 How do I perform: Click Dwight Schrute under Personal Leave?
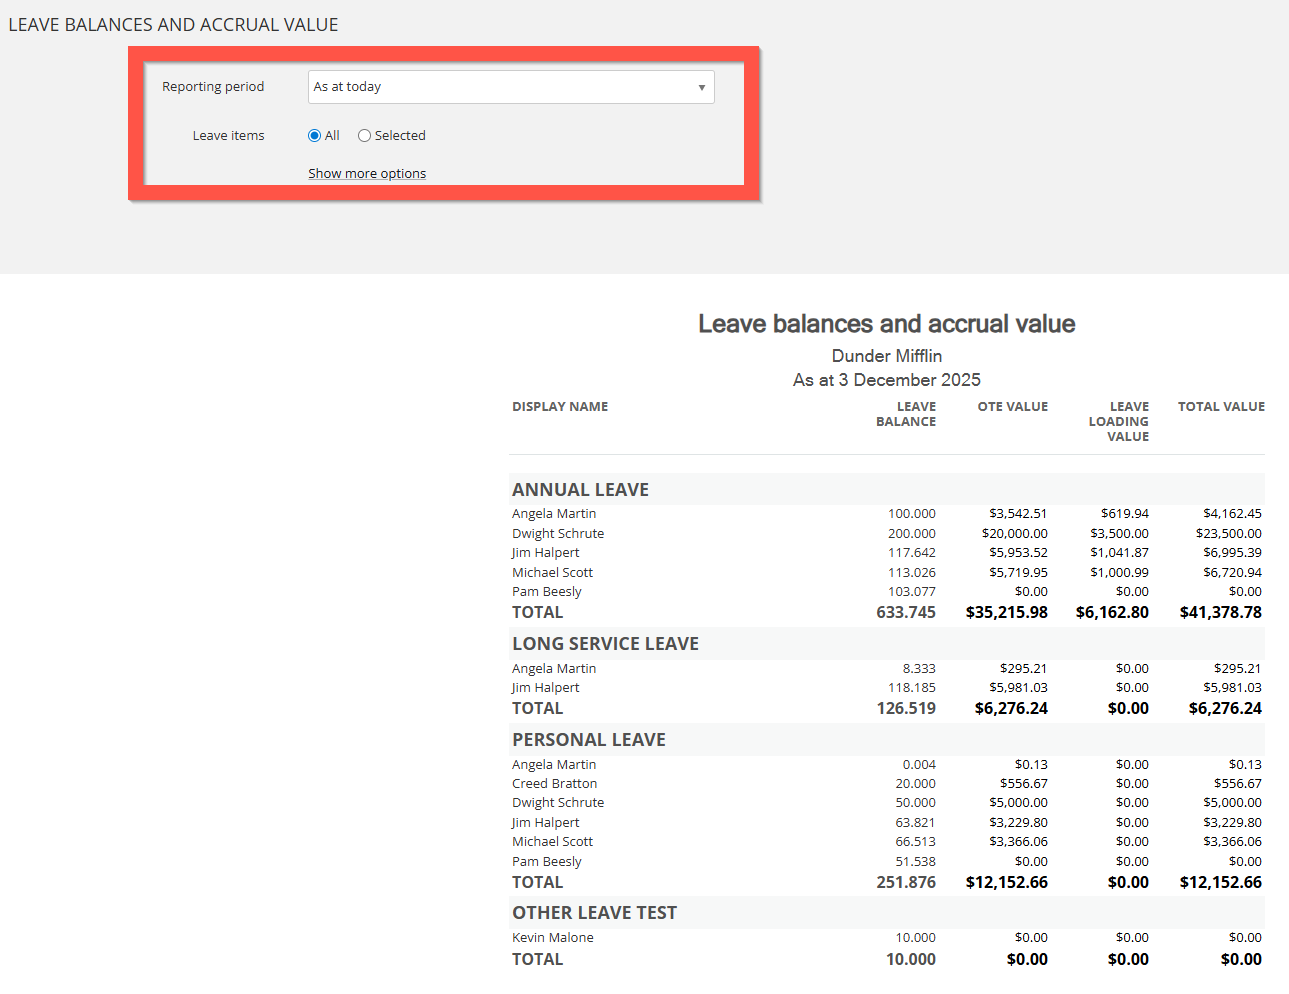pos(558,803)
